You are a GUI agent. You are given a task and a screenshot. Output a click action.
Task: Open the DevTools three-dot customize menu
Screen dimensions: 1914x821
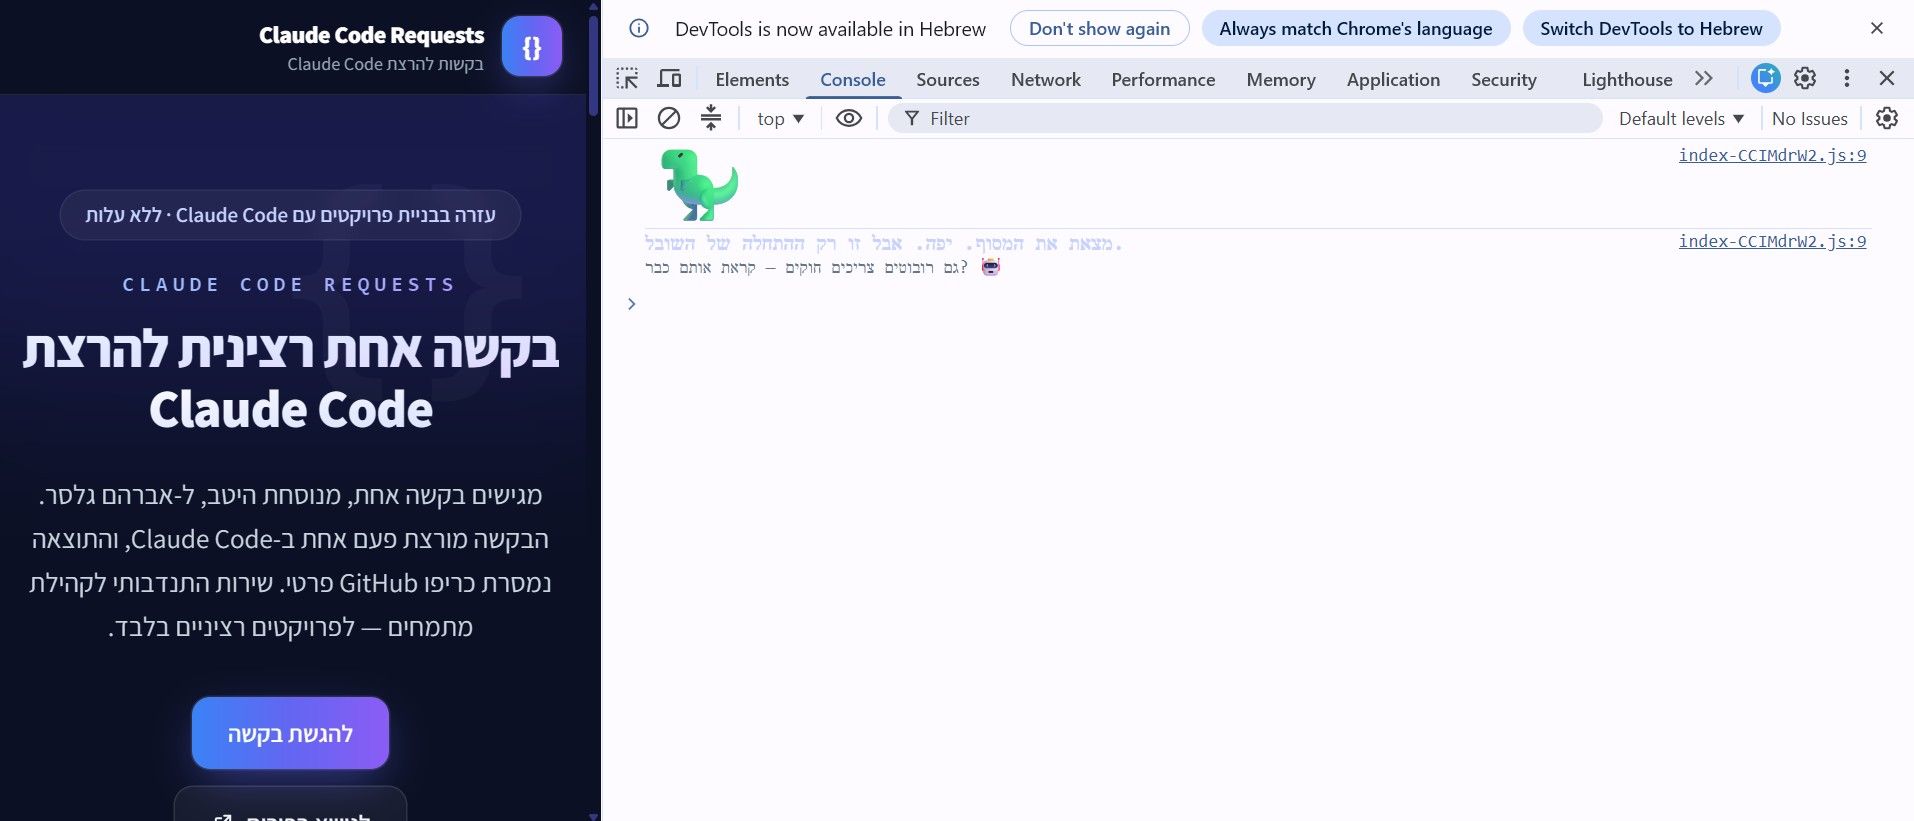click(x=1847, y=78)
